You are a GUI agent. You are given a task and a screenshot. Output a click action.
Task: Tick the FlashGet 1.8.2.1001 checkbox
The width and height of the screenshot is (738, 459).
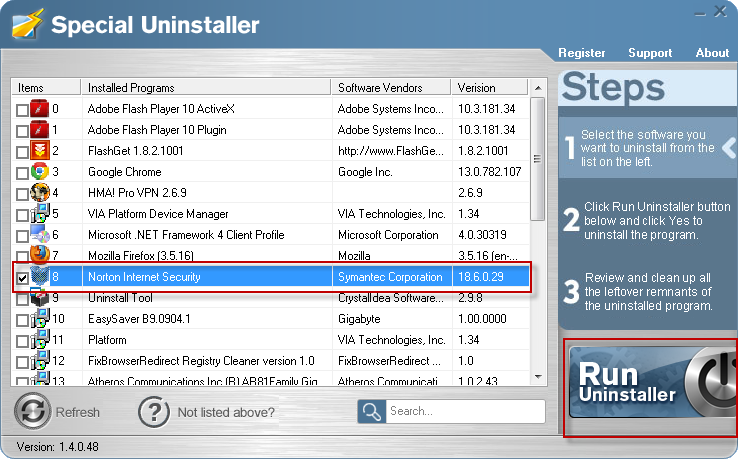pos(22,152)
